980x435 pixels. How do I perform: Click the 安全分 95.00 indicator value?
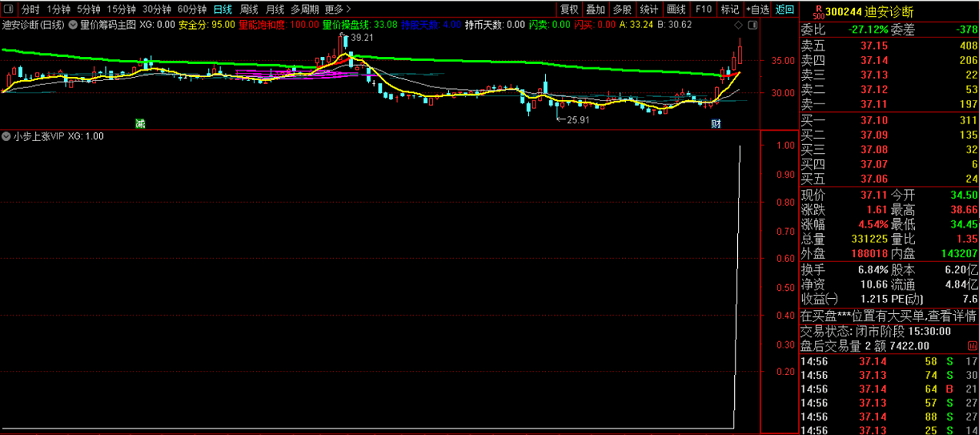(x=207, y=25)
